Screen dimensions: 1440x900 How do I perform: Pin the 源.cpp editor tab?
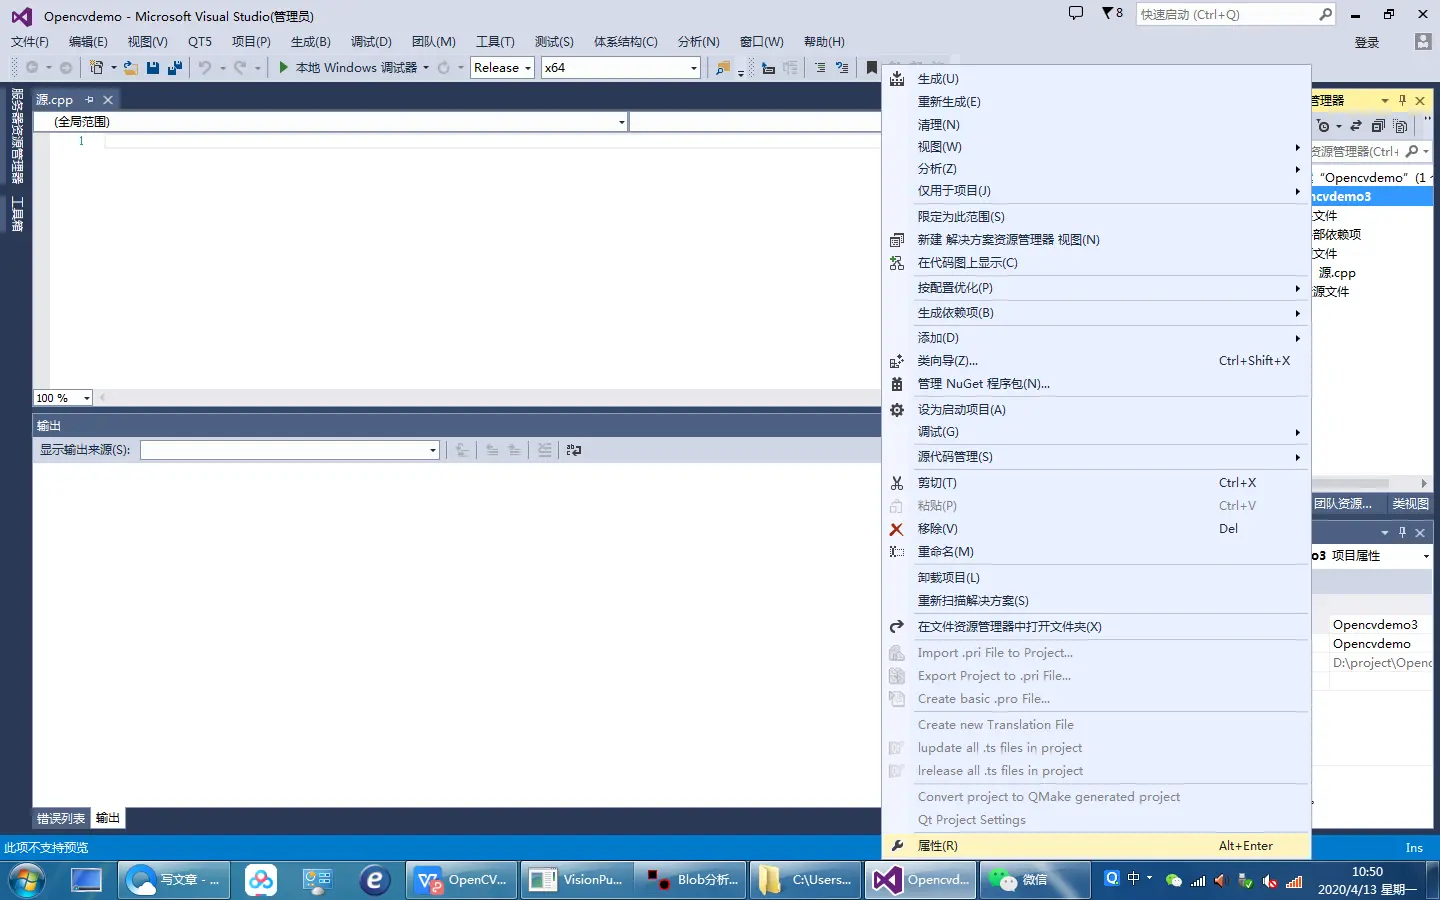[89, 100]
